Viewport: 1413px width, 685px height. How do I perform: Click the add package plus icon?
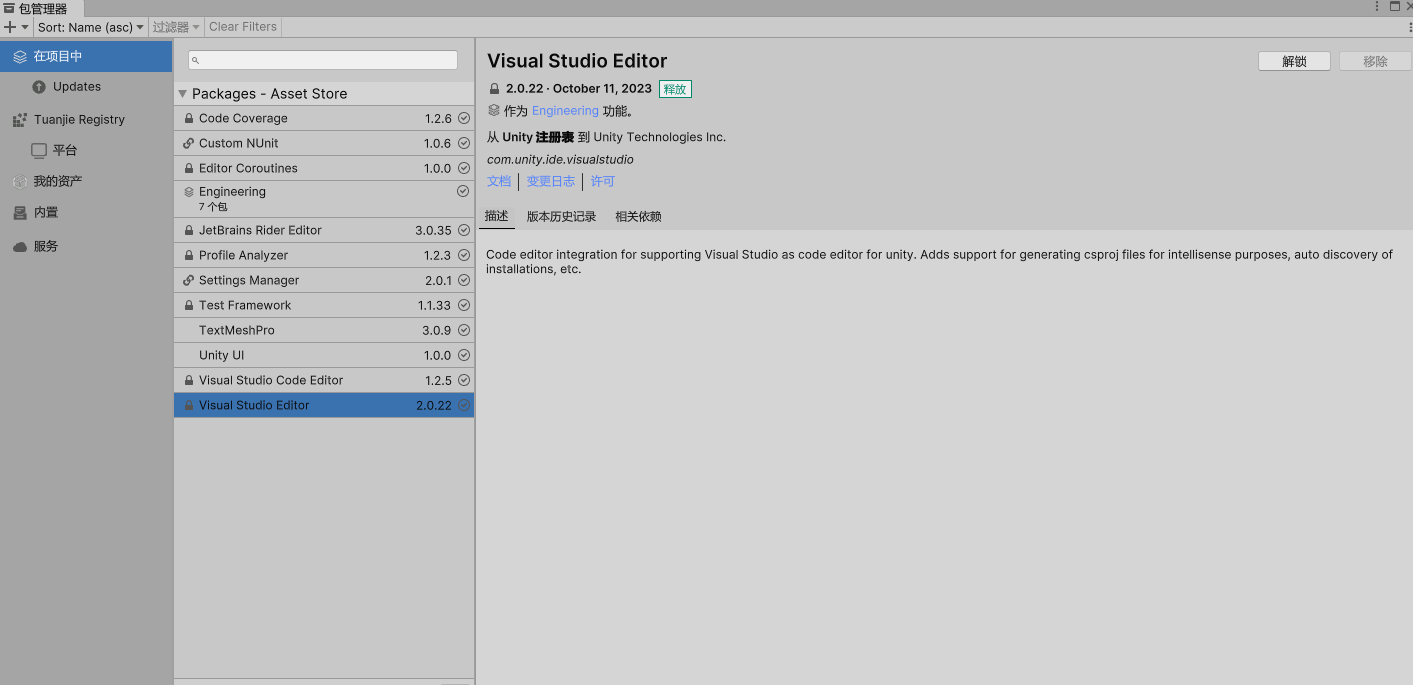click(8, 27)
